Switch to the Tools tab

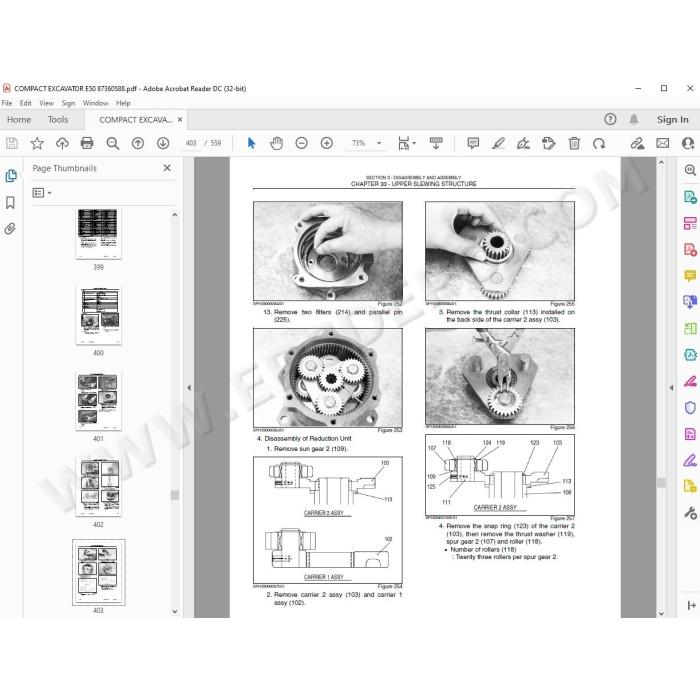(58, 120)
